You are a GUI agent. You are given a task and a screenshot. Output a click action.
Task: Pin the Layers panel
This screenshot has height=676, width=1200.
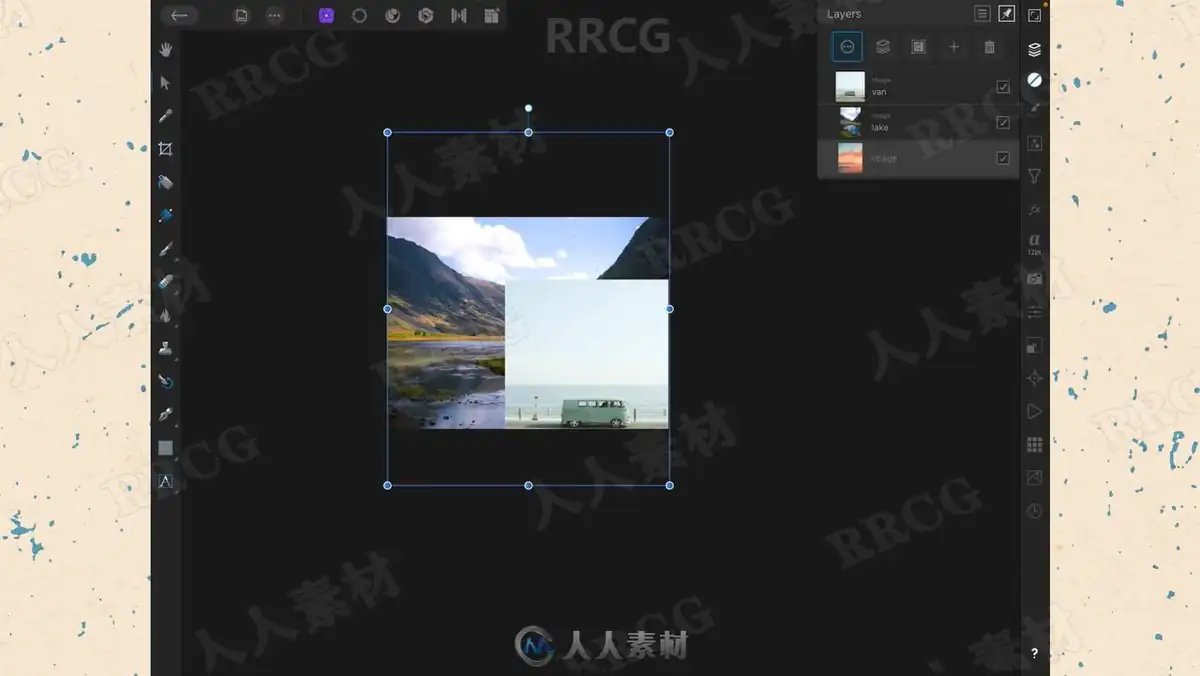1006,14
